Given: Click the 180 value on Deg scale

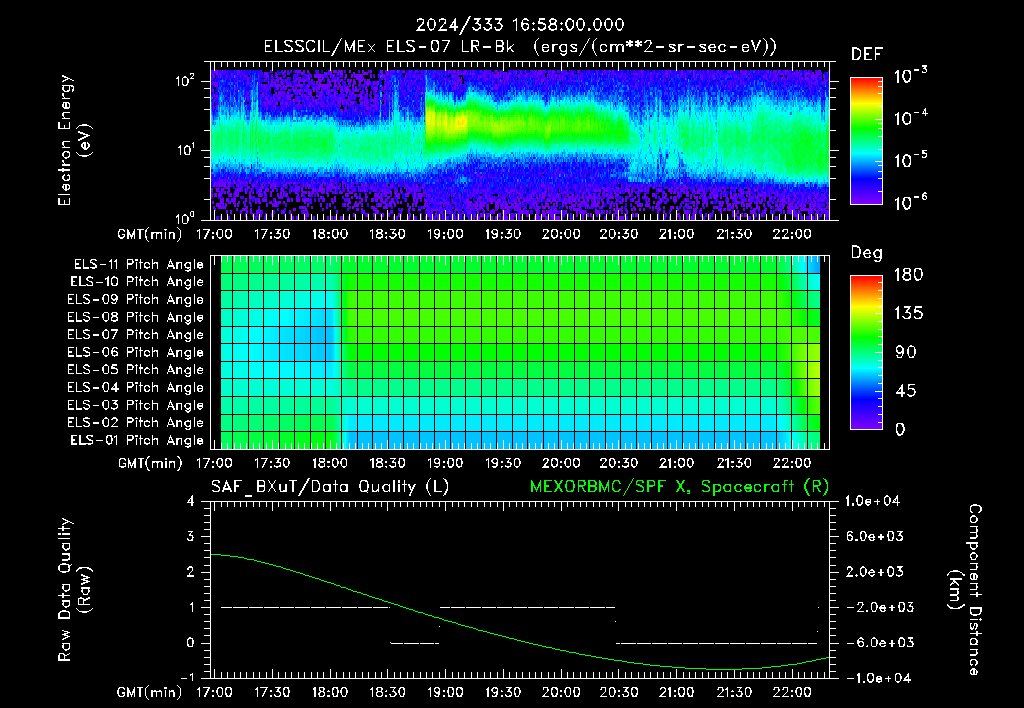Looking at the screenshot, I should pos(908,275).
